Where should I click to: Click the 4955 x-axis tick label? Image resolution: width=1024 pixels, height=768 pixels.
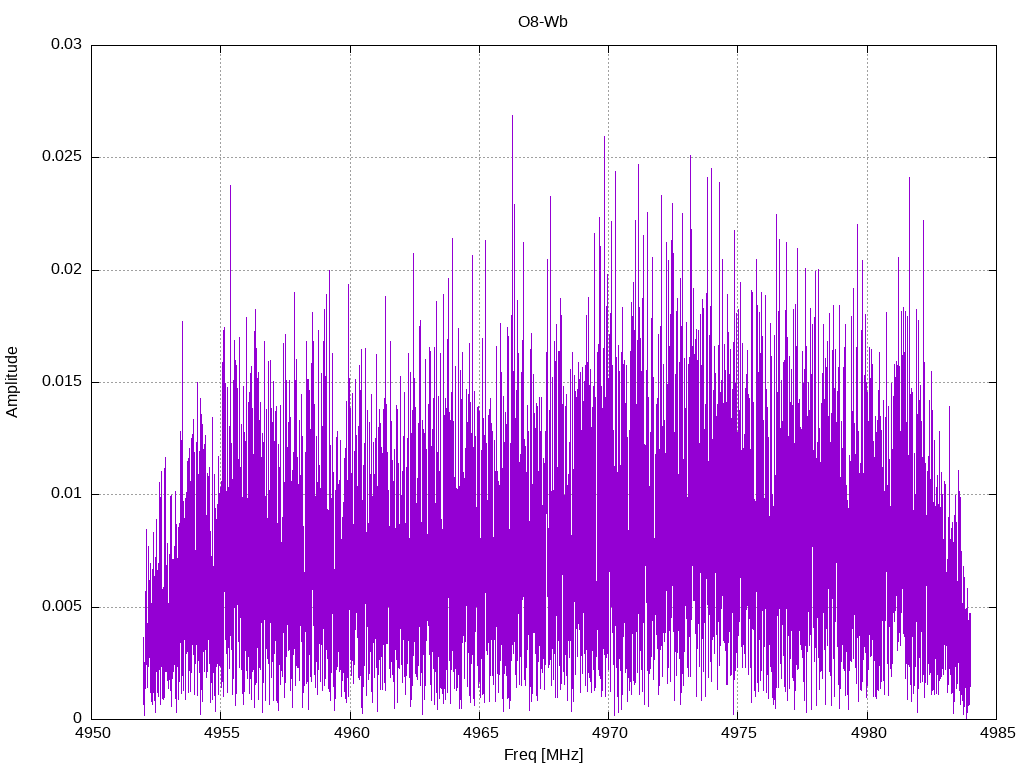(x=221, y=733)
